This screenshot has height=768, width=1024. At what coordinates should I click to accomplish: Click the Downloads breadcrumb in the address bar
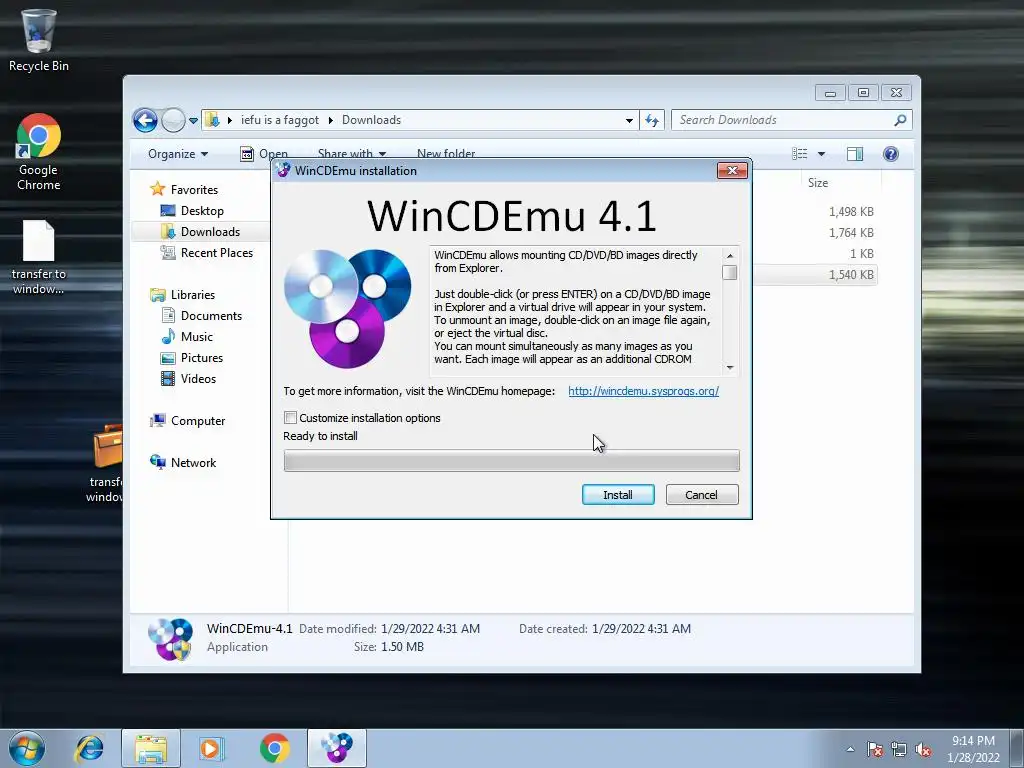pyautogui.click(x=371, y=120)
